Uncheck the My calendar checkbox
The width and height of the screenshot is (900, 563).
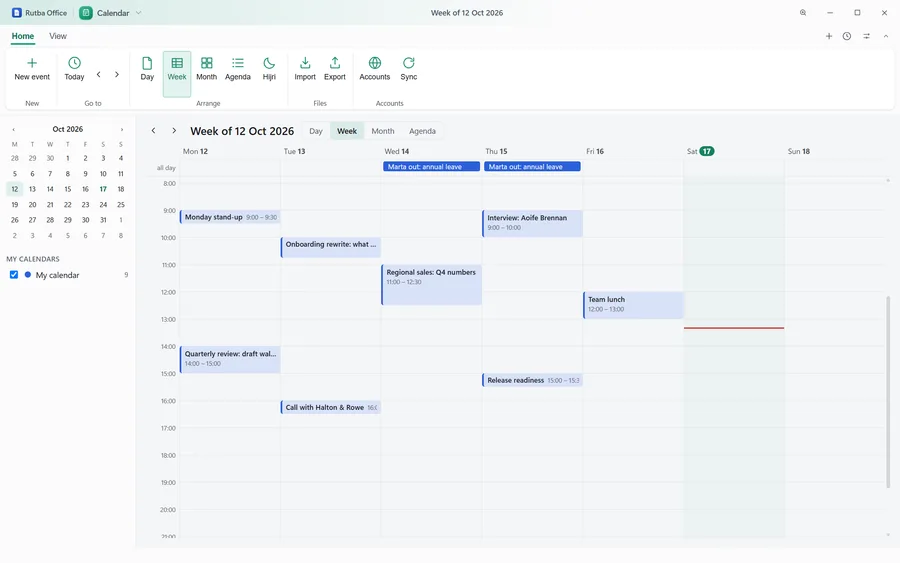click(14, 275)
